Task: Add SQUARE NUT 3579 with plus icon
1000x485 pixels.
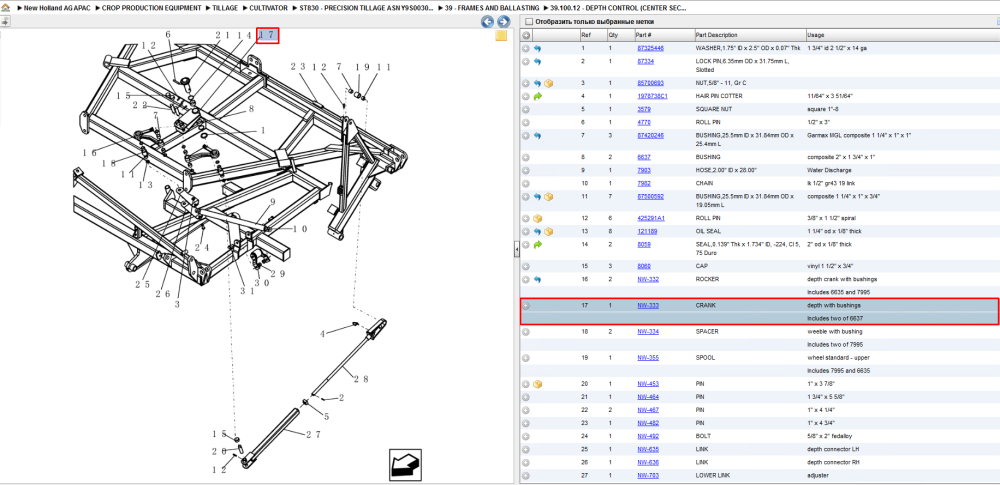Action: (x=526, y=109)
